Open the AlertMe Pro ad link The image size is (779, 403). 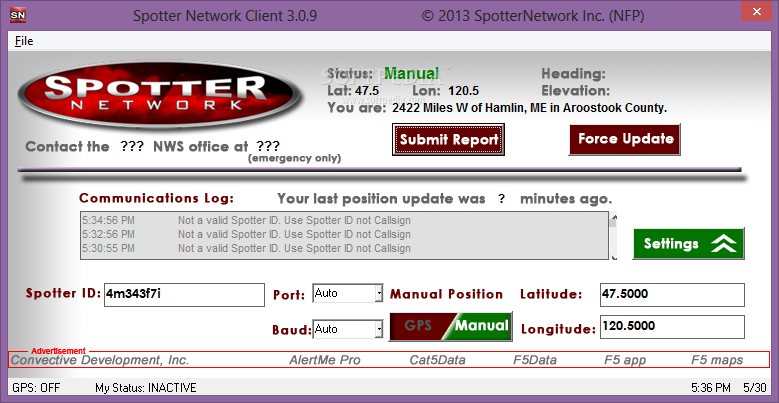coord(325,360)
